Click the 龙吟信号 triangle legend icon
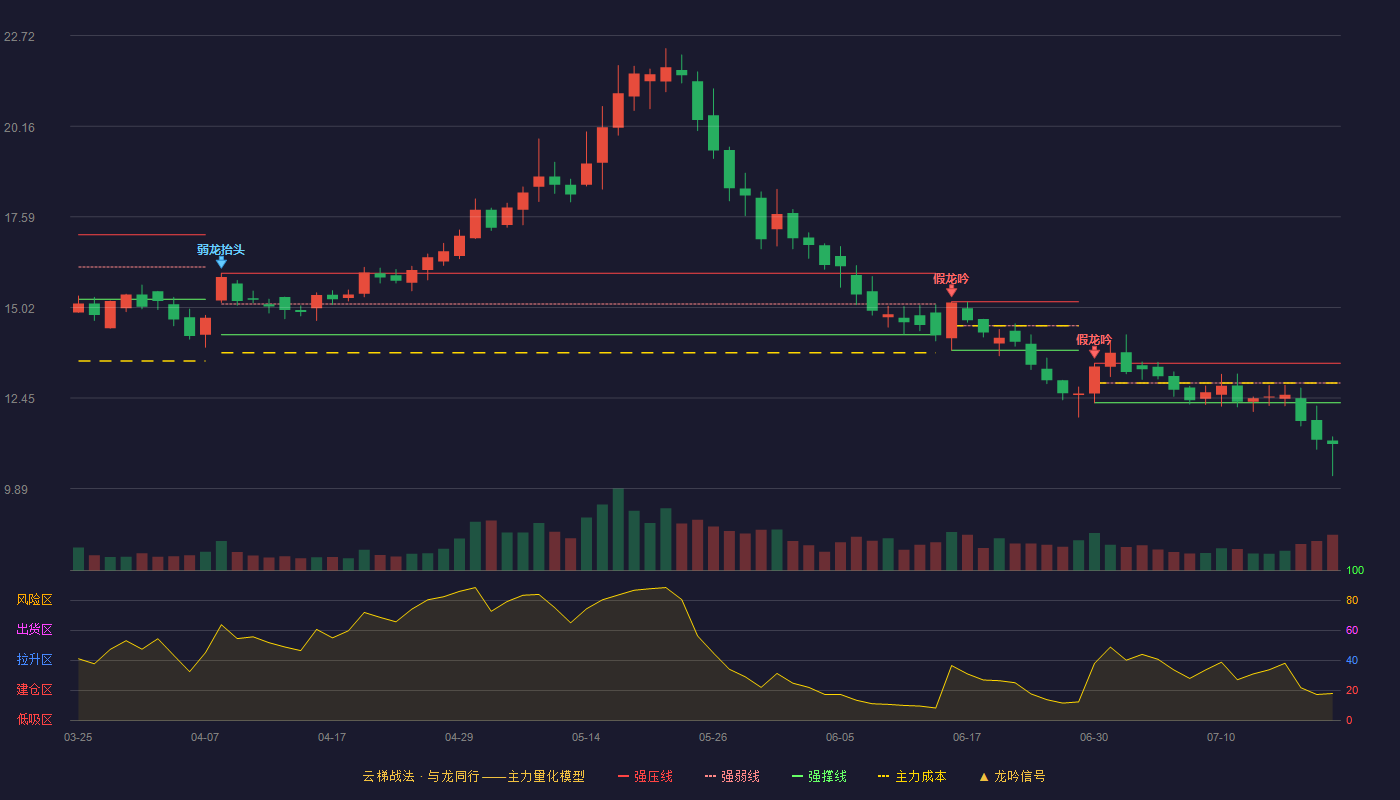This screenshot has height=800, width=1400. tap(983, 776)
